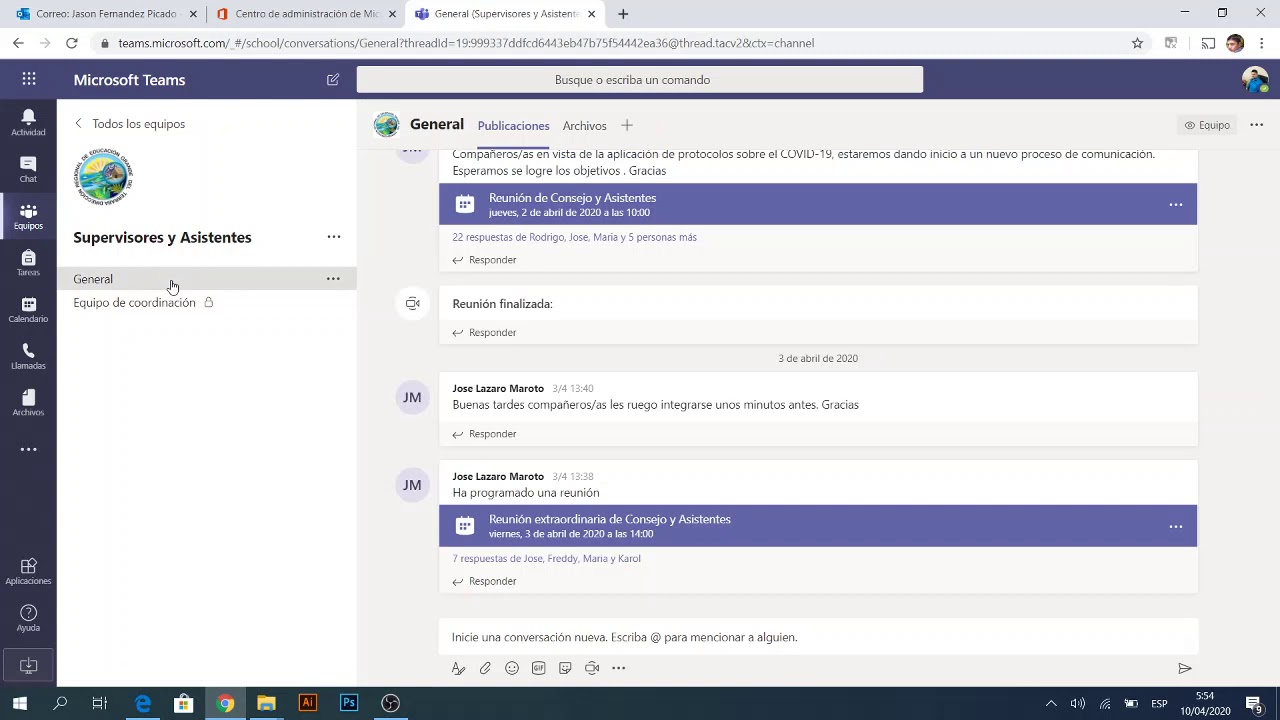Click the Supervisores y Asistentes team logo
Screen dimensions: 1280x720
103,177
